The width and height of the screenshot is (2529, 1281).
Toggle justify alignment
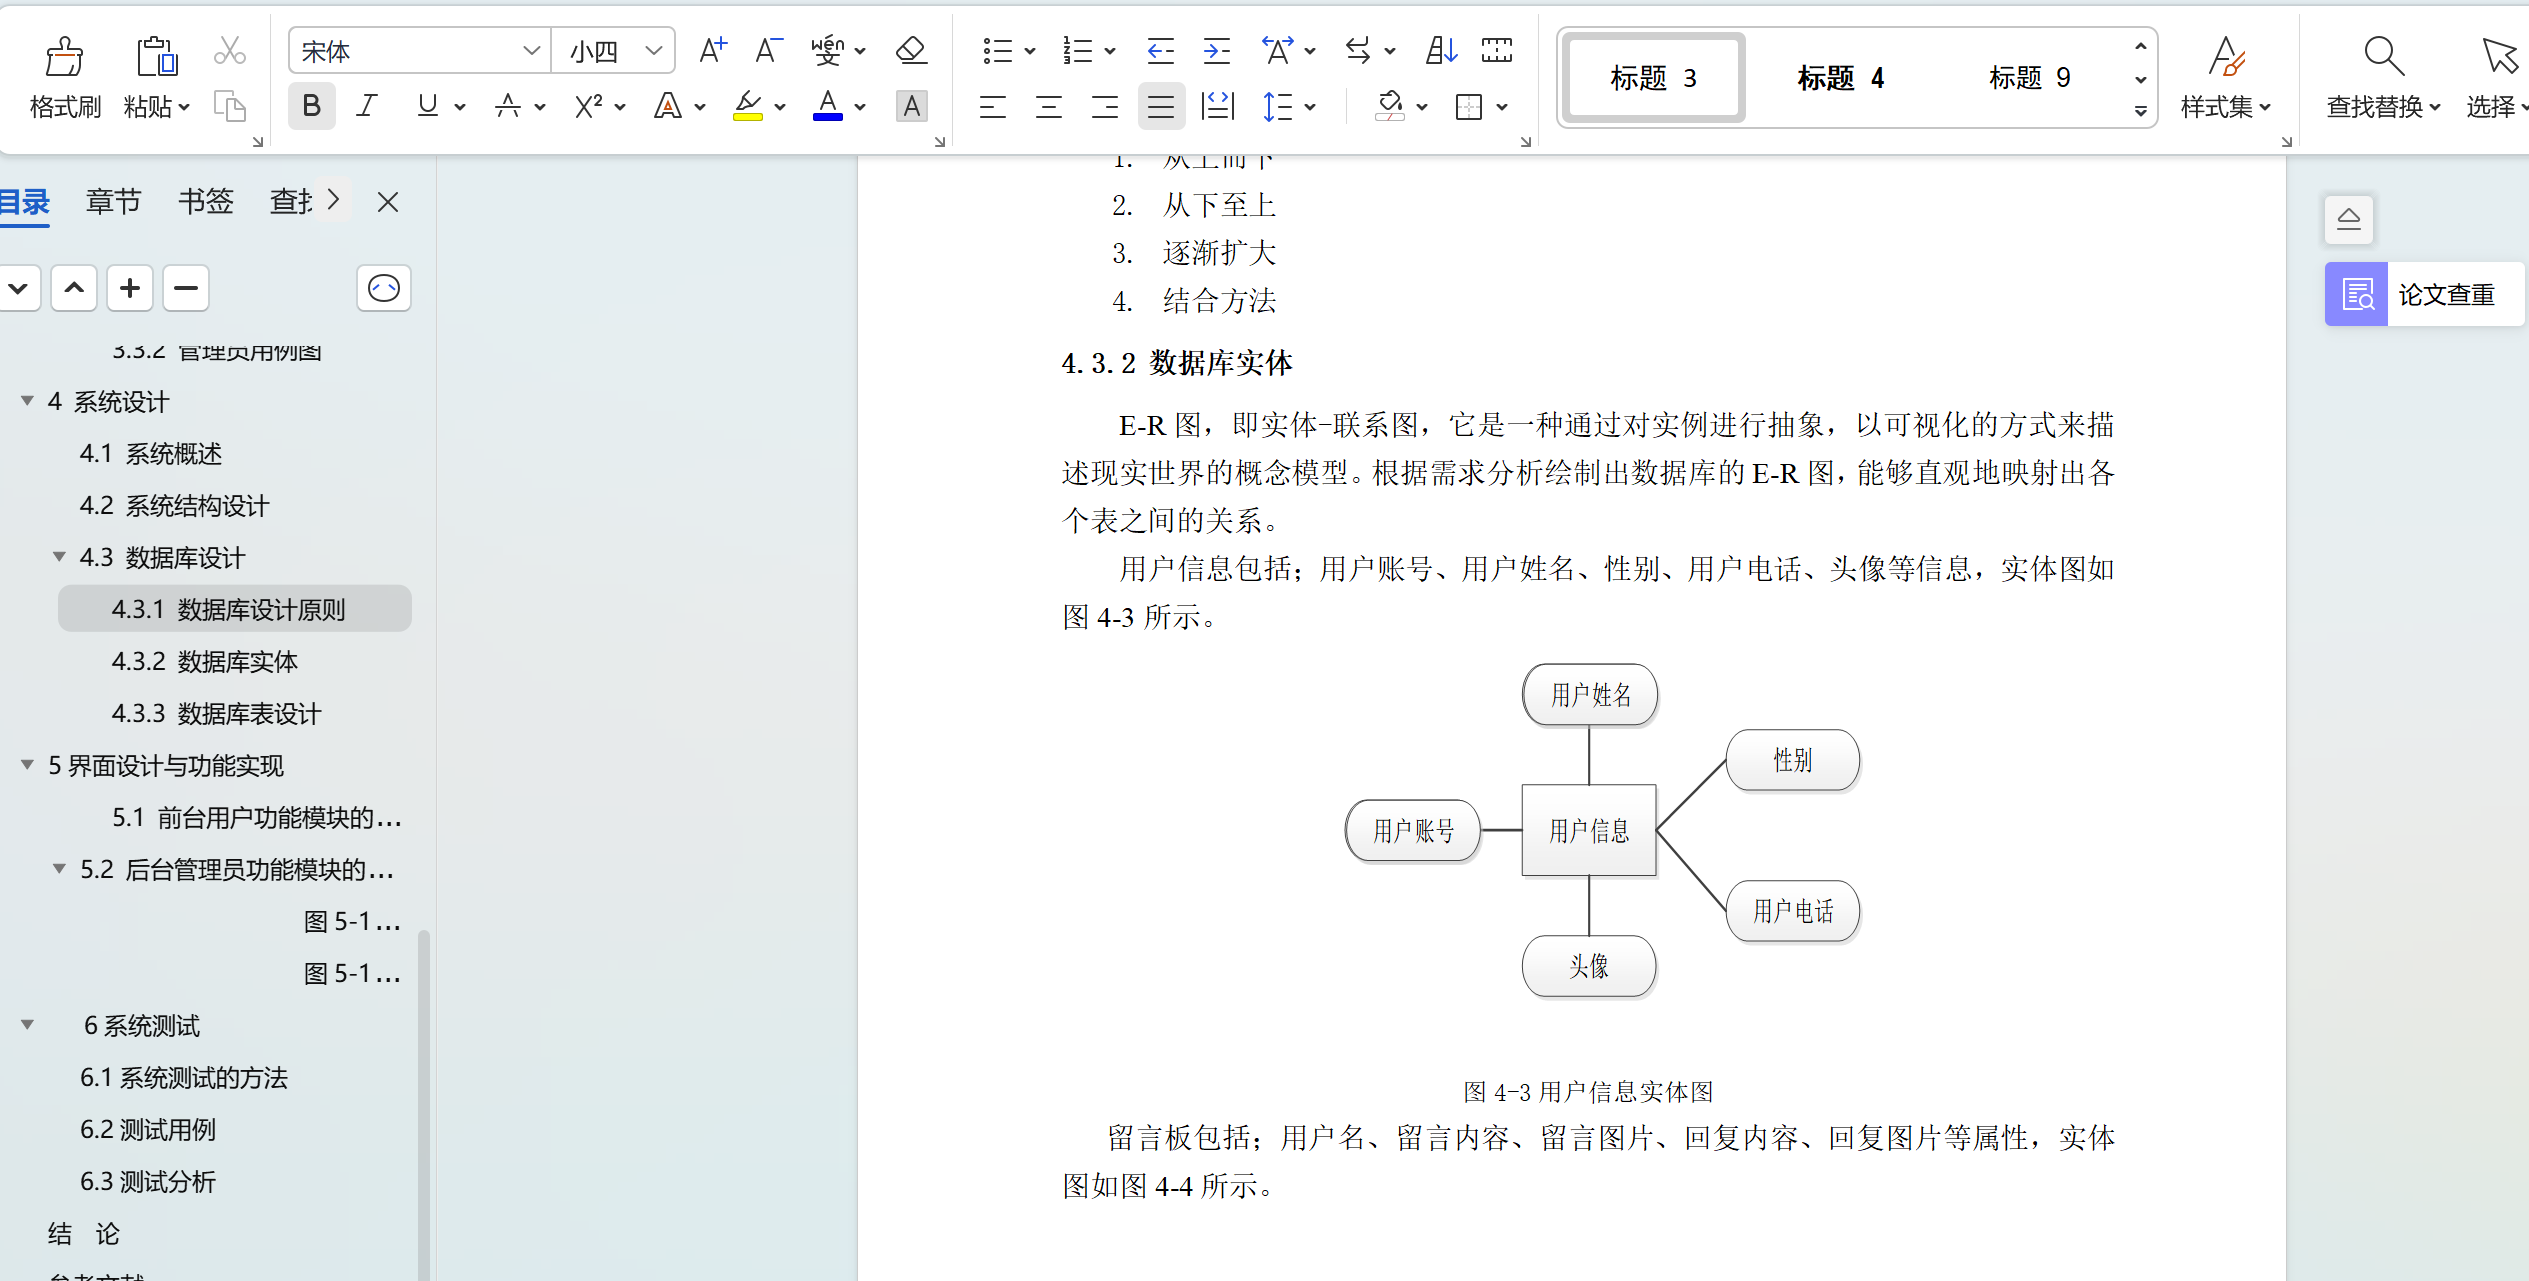point(1161,106)
